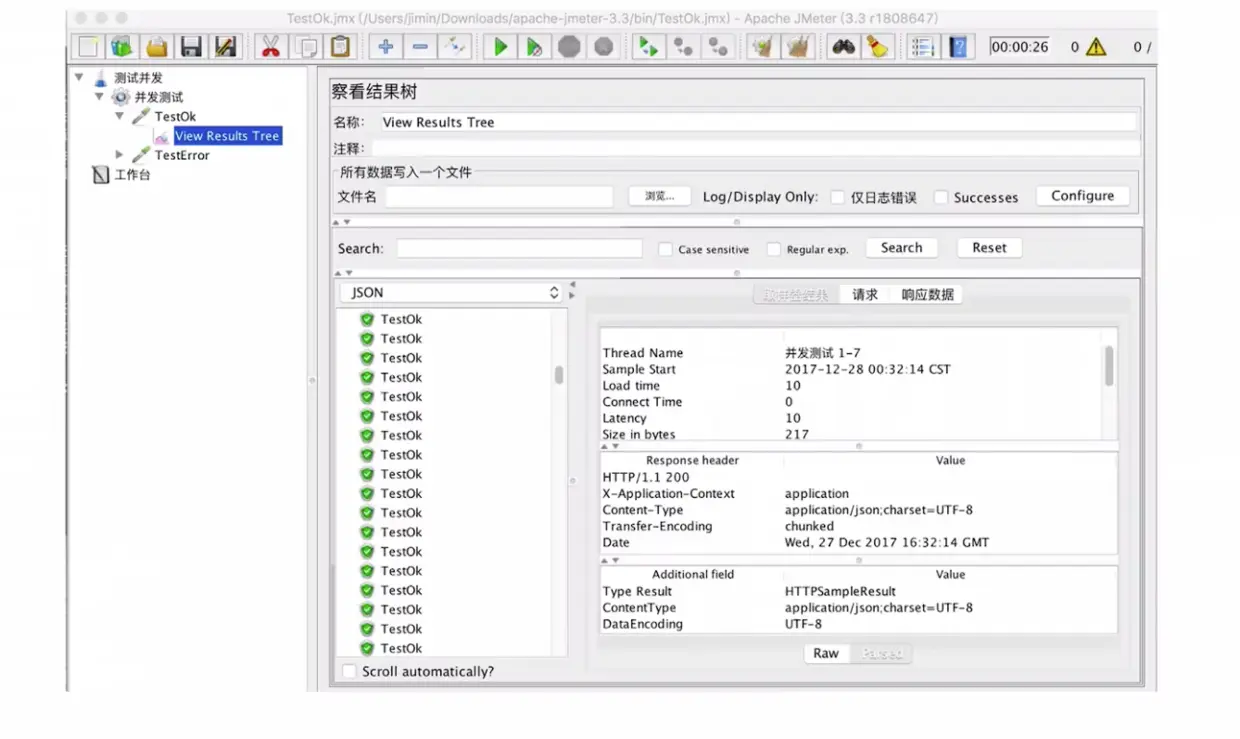The image size is (1240, 739).
Task: Switch to the 请求 tab
Action: pyautogui.click(x=865, y=295)
